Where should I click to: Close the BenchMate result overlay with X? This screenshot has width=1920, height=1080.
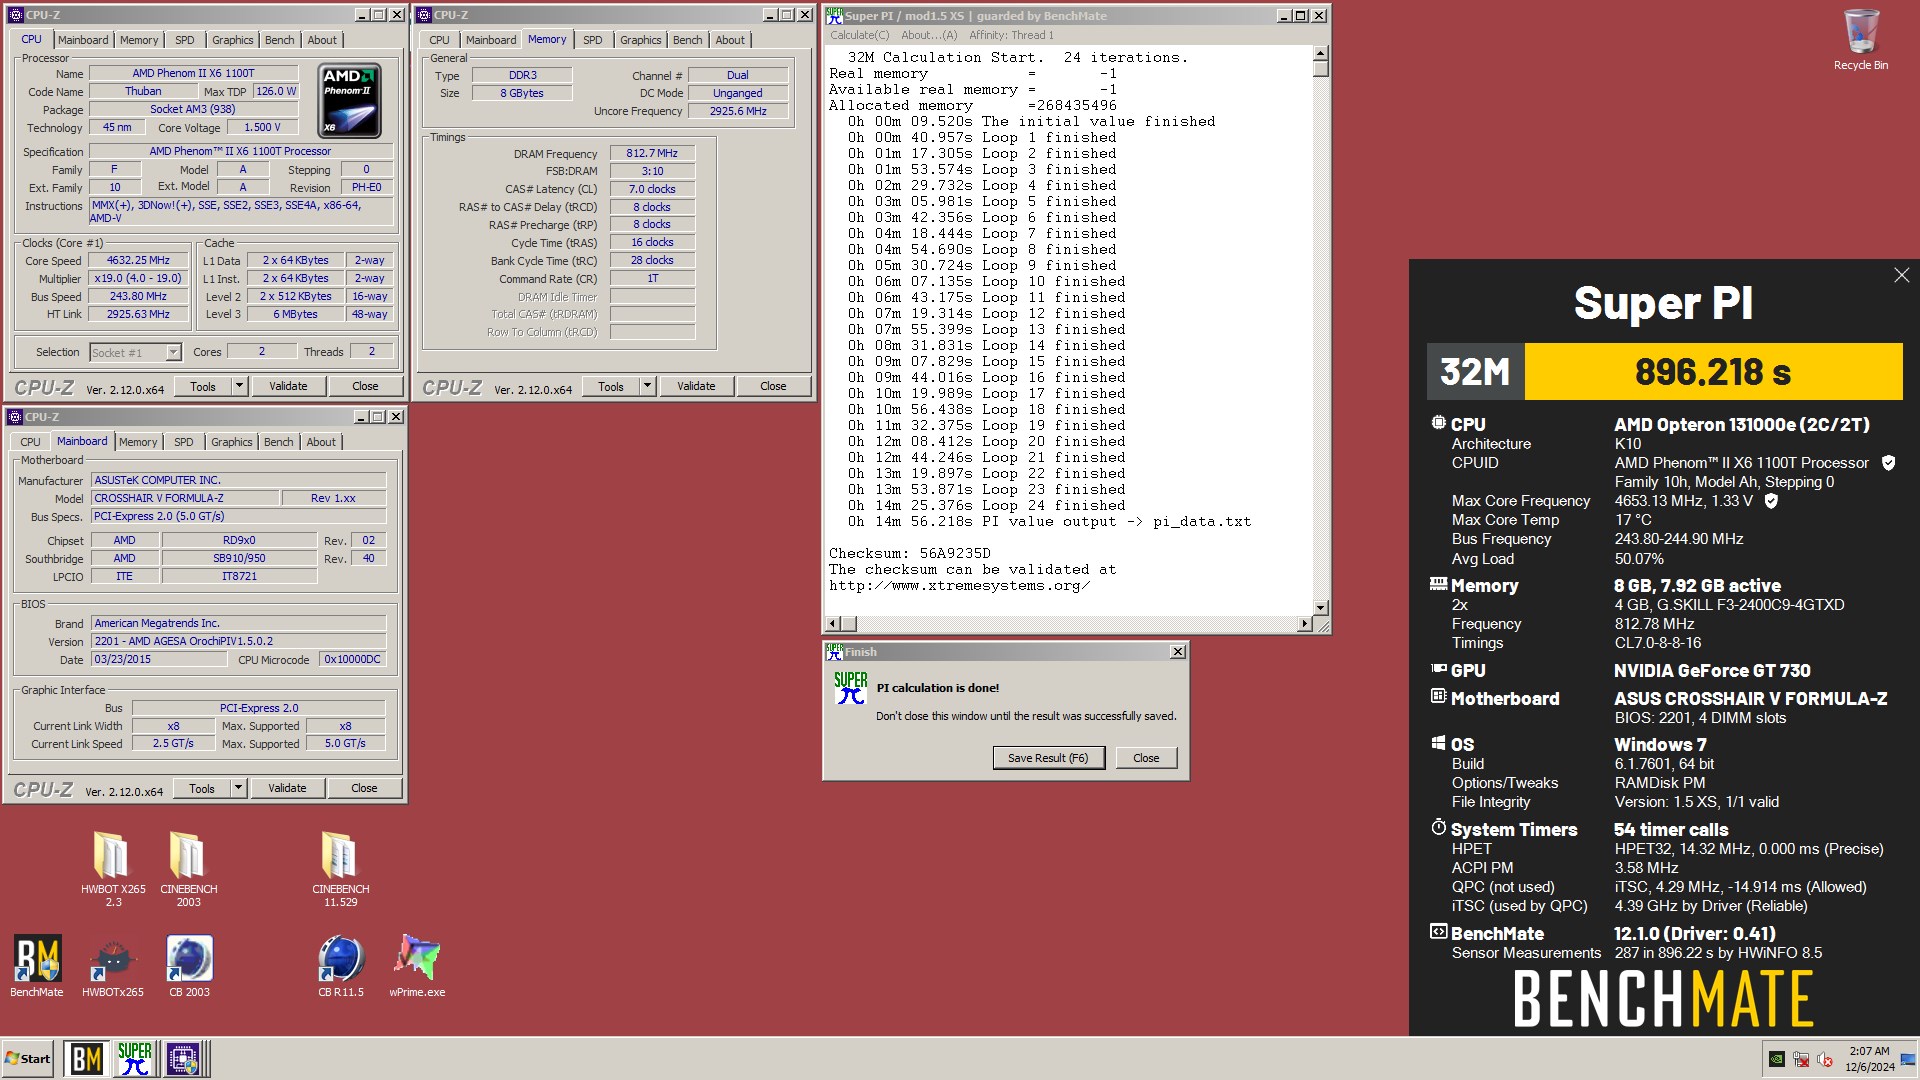pos(1901,275)
